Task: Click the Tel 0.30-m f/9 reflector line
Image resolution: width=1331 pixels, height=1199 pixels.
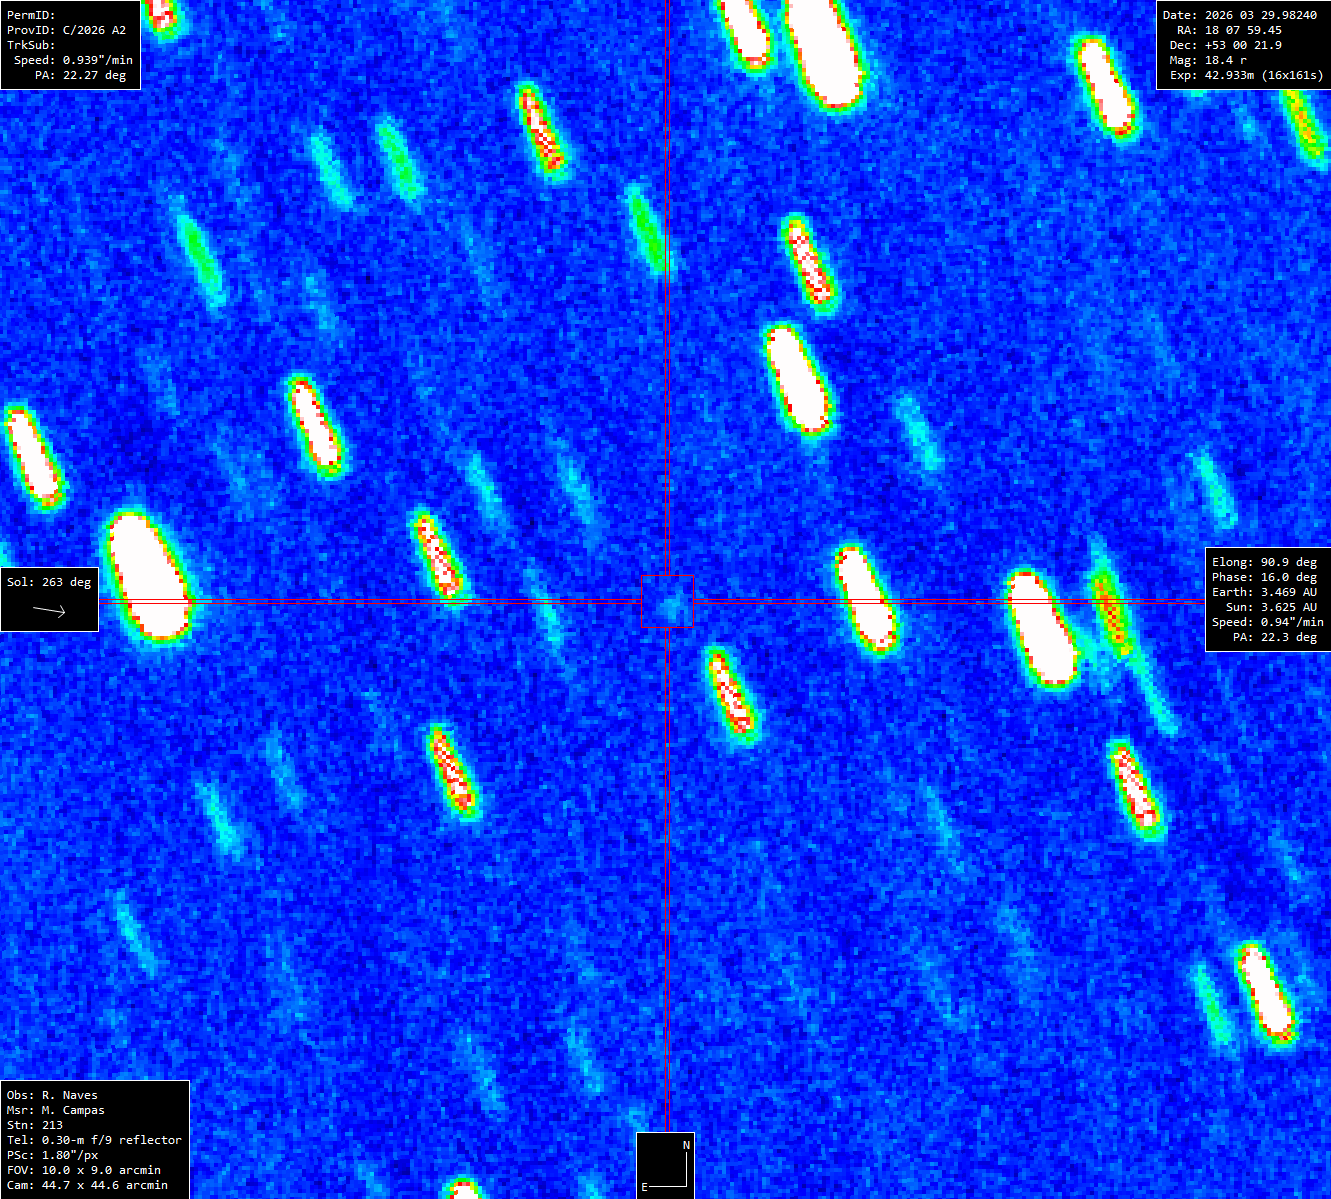Action: [94, 1140]
